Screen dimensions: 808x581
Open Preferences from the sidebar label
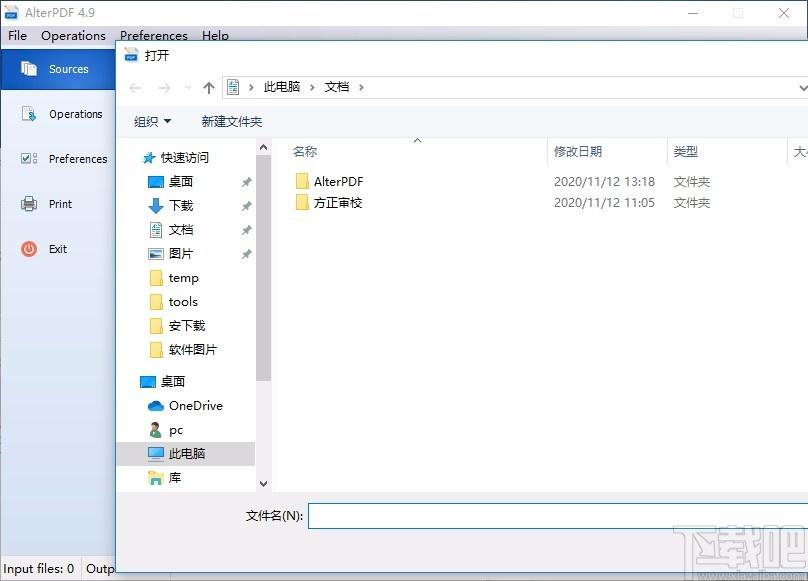[78, 159]
